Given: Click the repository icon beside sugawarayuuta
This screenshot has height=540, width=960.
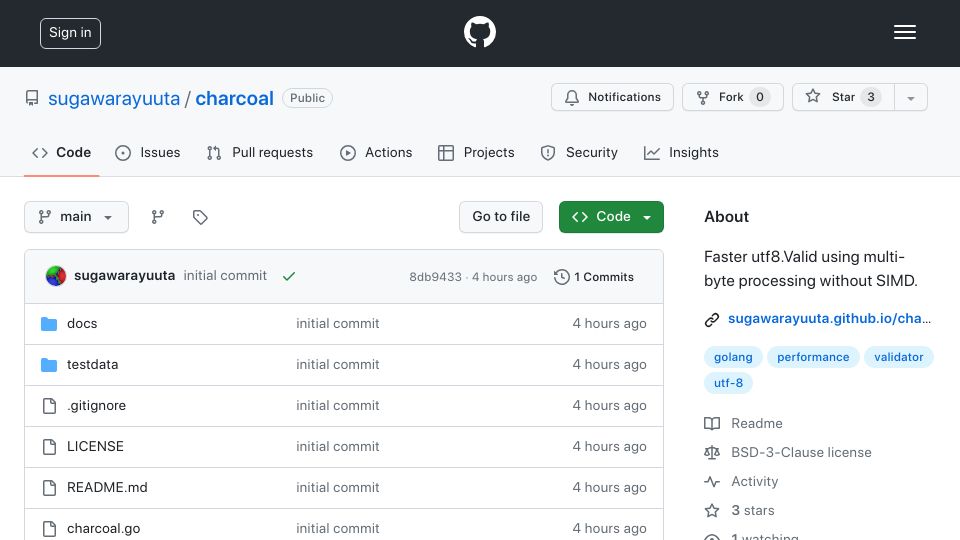Looking at the screenshot, I should (x=32, y=98).
